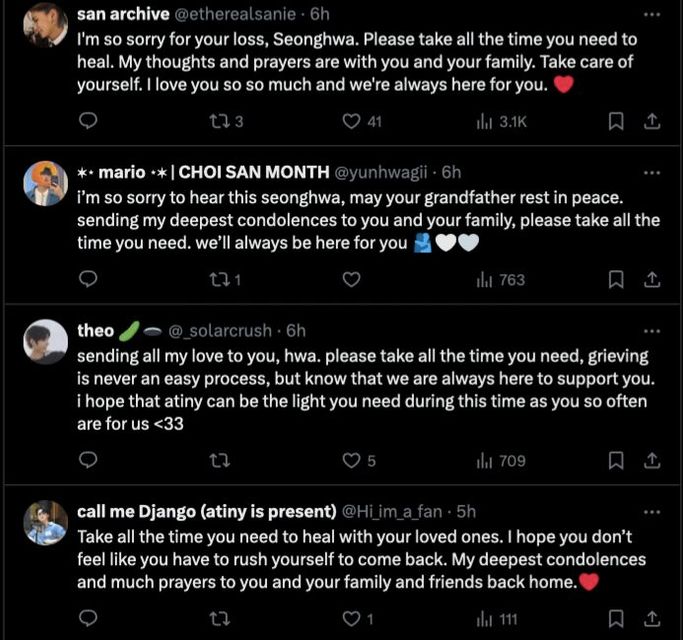Open more options on theo's tweet

pyautogui.click(x=652, y=330)
